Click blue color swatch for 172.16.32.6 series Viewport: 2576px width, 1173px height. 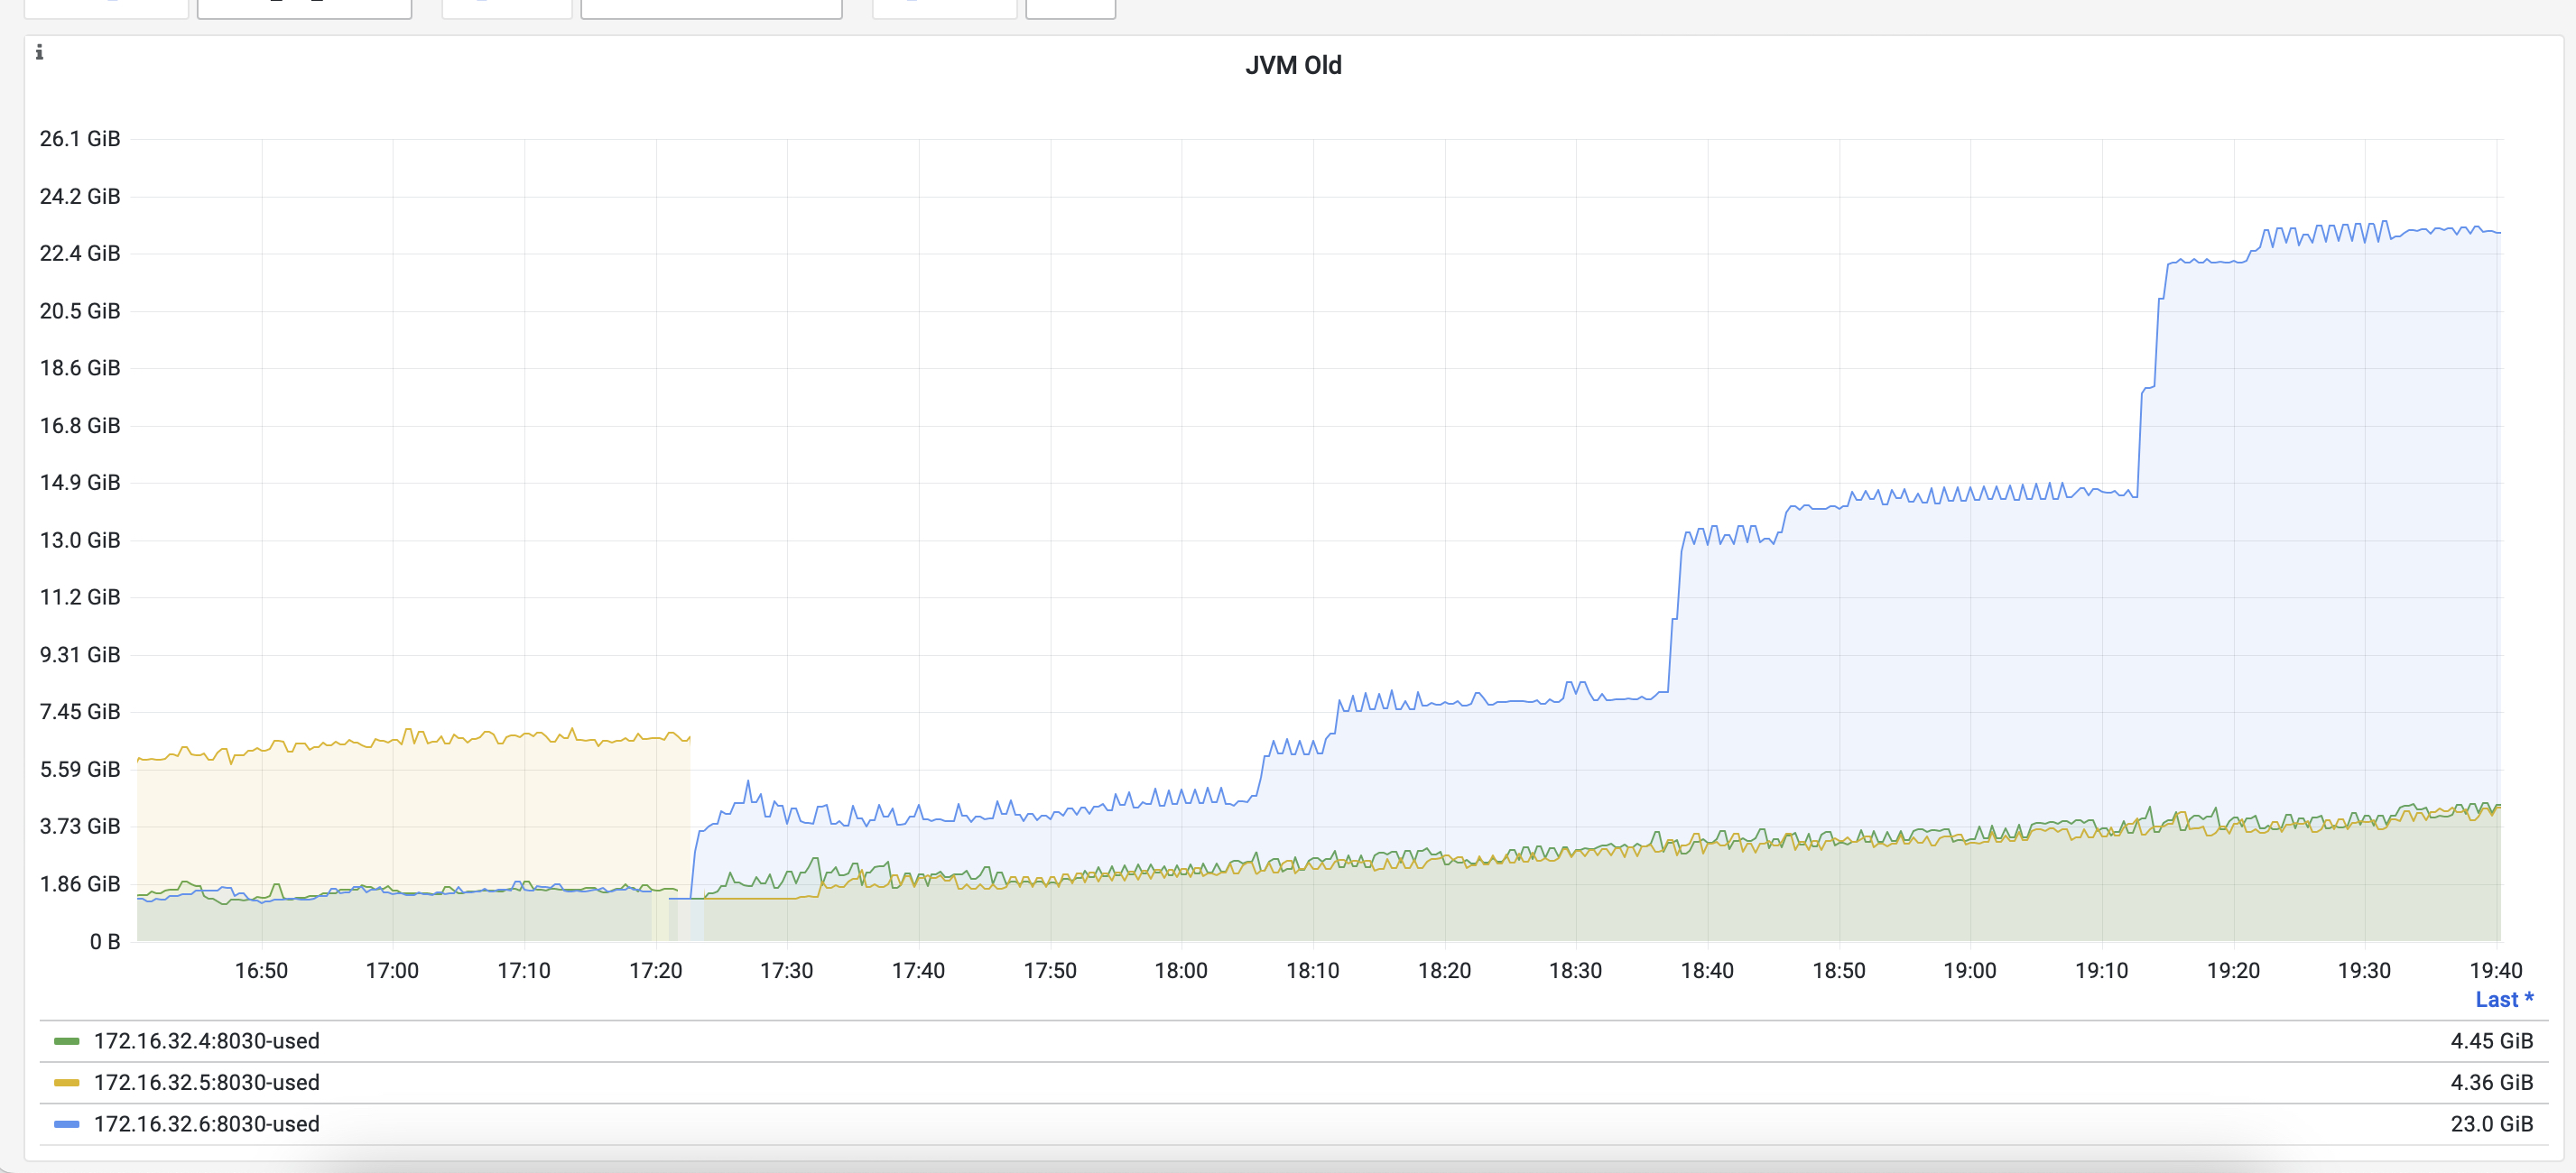66,1124
